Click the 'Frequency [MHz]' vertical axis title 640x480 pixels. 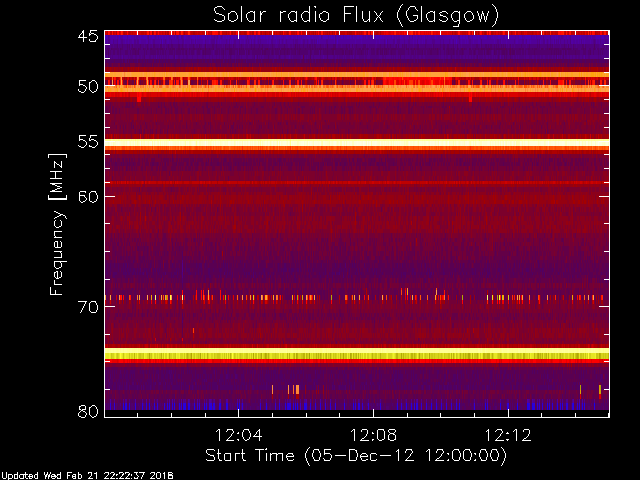click(57, 224)
